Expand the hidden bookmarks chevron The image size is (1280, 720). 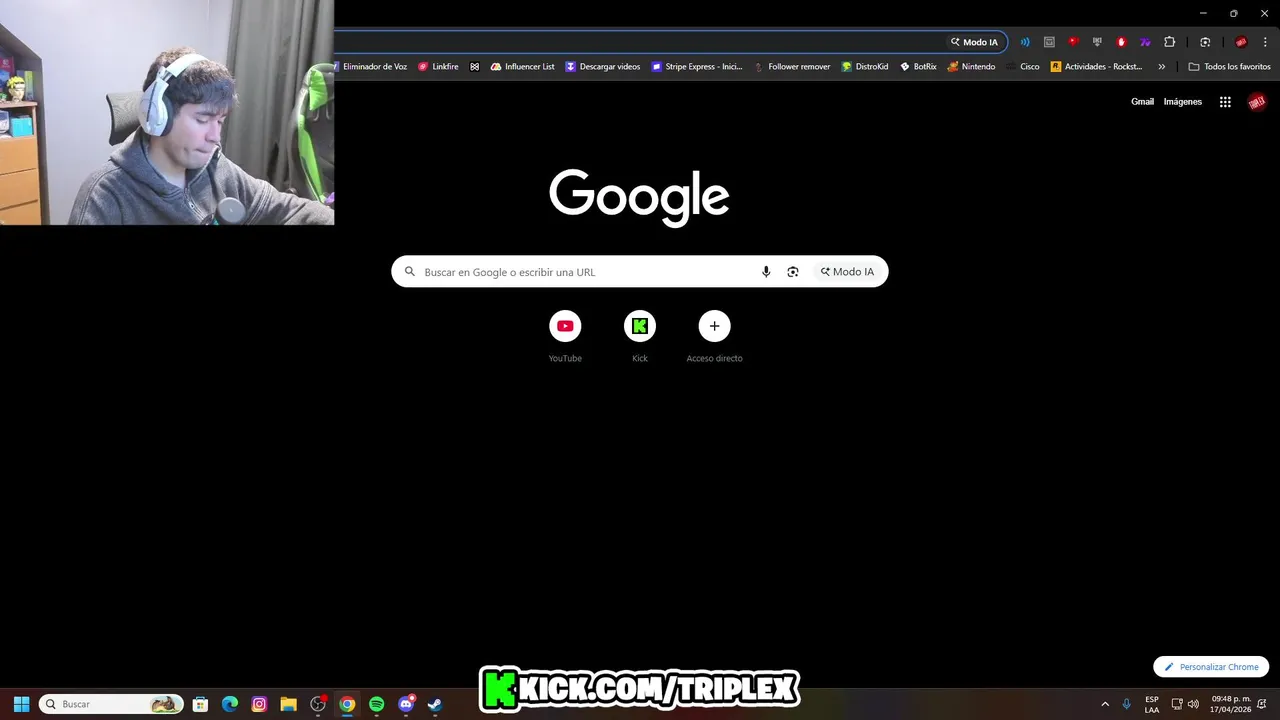coord(1161,67)
